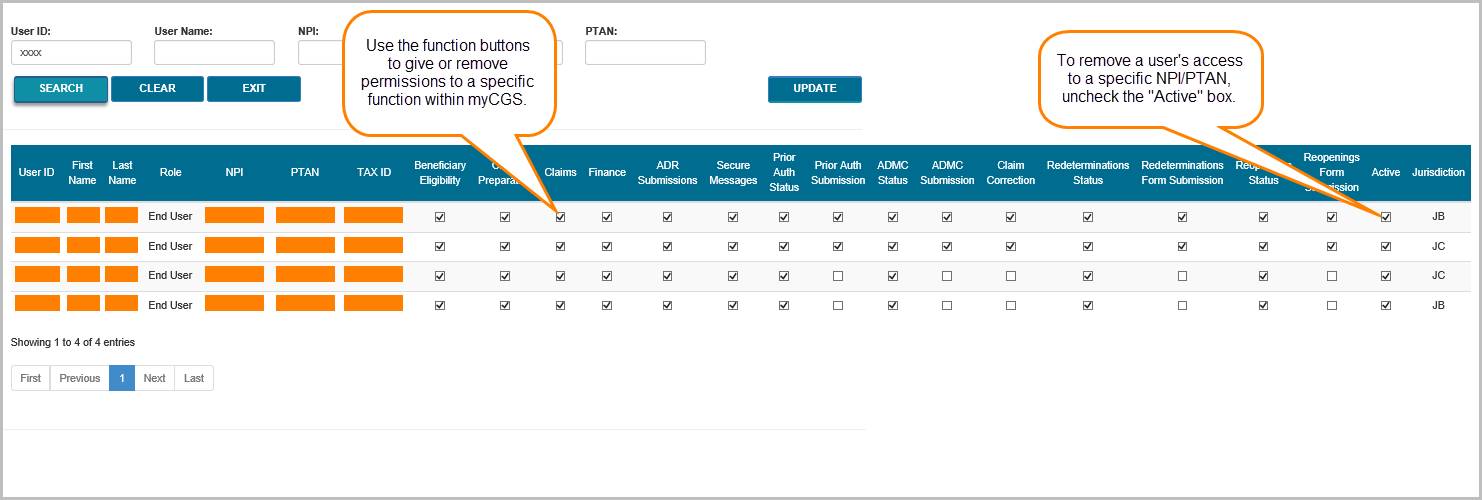Sort table by Last Name header

[x=122, y=173]
